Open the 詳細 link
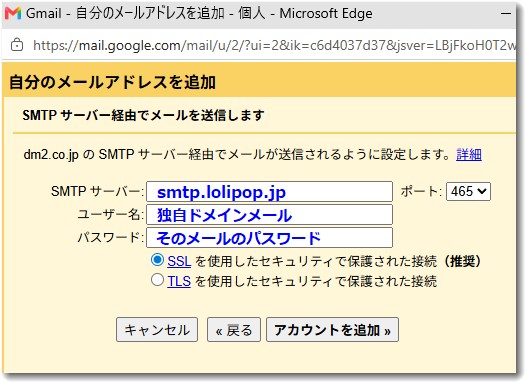The image size is (525, 382). [469, 155]
